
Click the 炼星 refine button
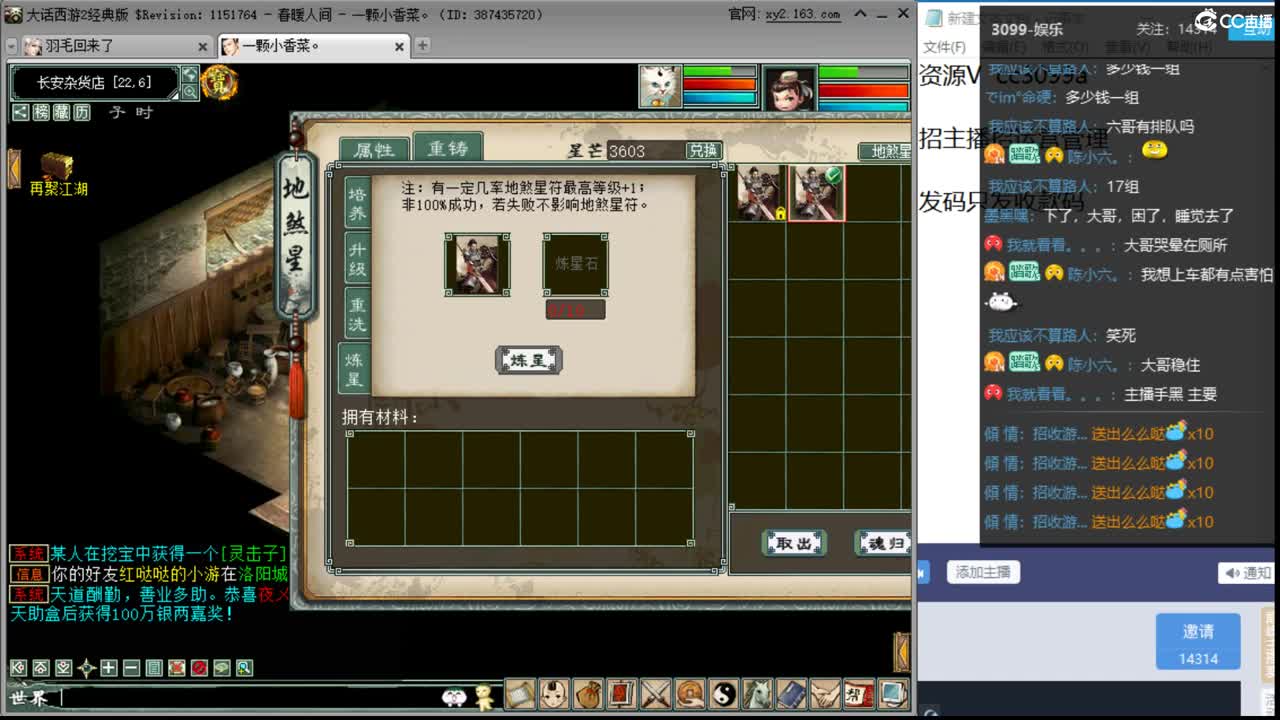click(529, 360)
